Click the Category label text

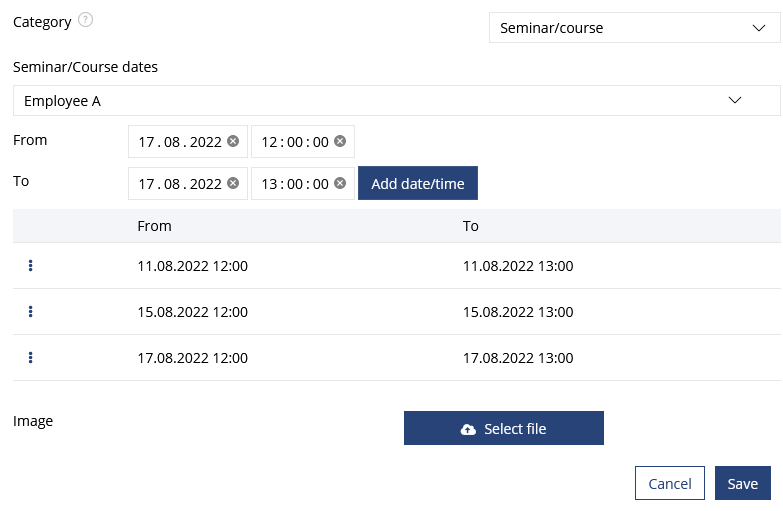[42, 22]
